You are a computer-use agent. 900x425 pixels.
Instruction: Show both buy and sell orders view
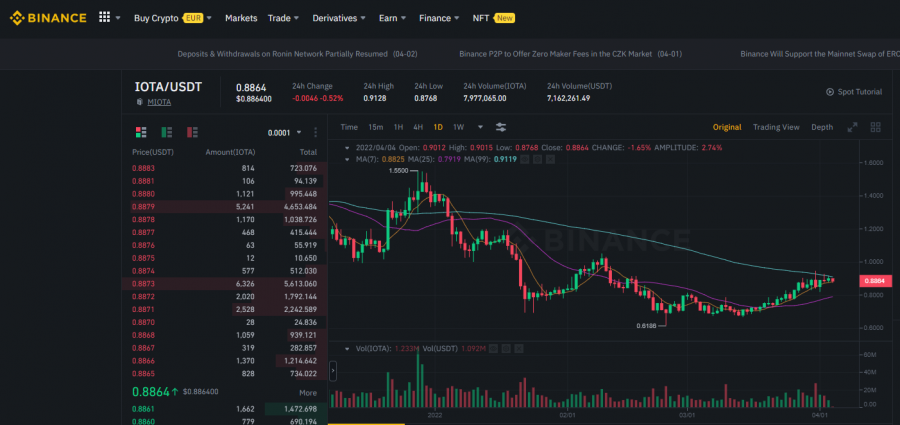[141, 132]
